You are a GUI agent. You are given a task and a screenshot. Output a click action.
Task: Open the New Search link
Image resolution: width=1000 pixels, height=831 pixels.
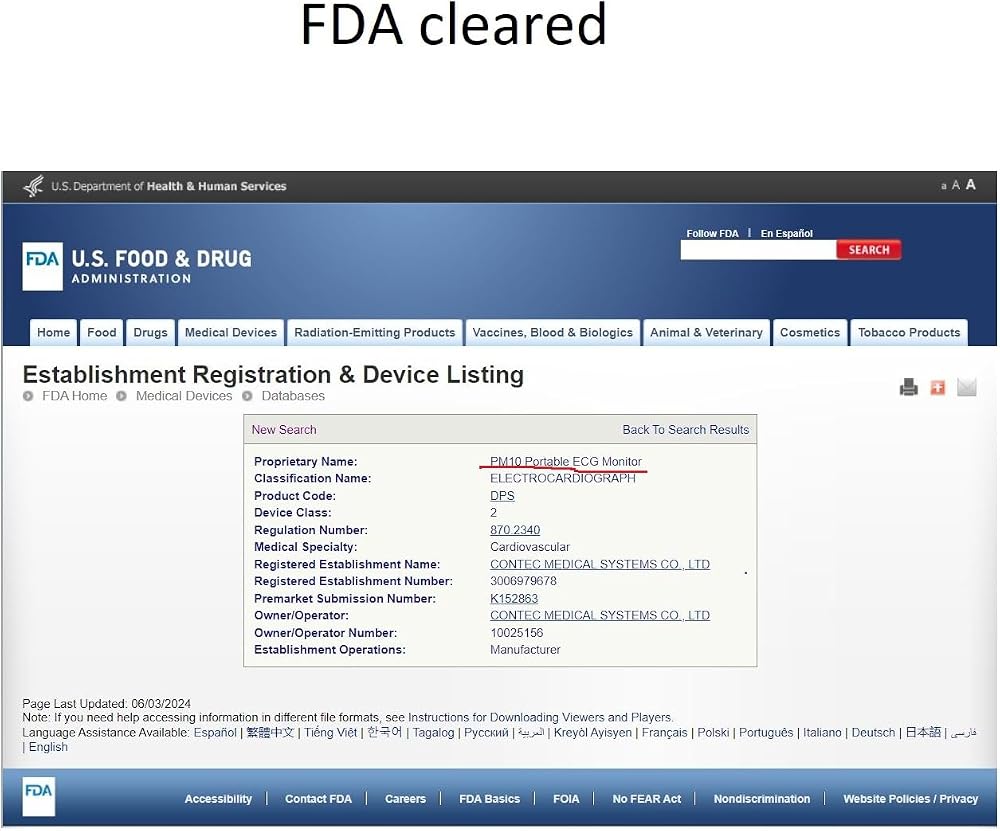(284, 430)
